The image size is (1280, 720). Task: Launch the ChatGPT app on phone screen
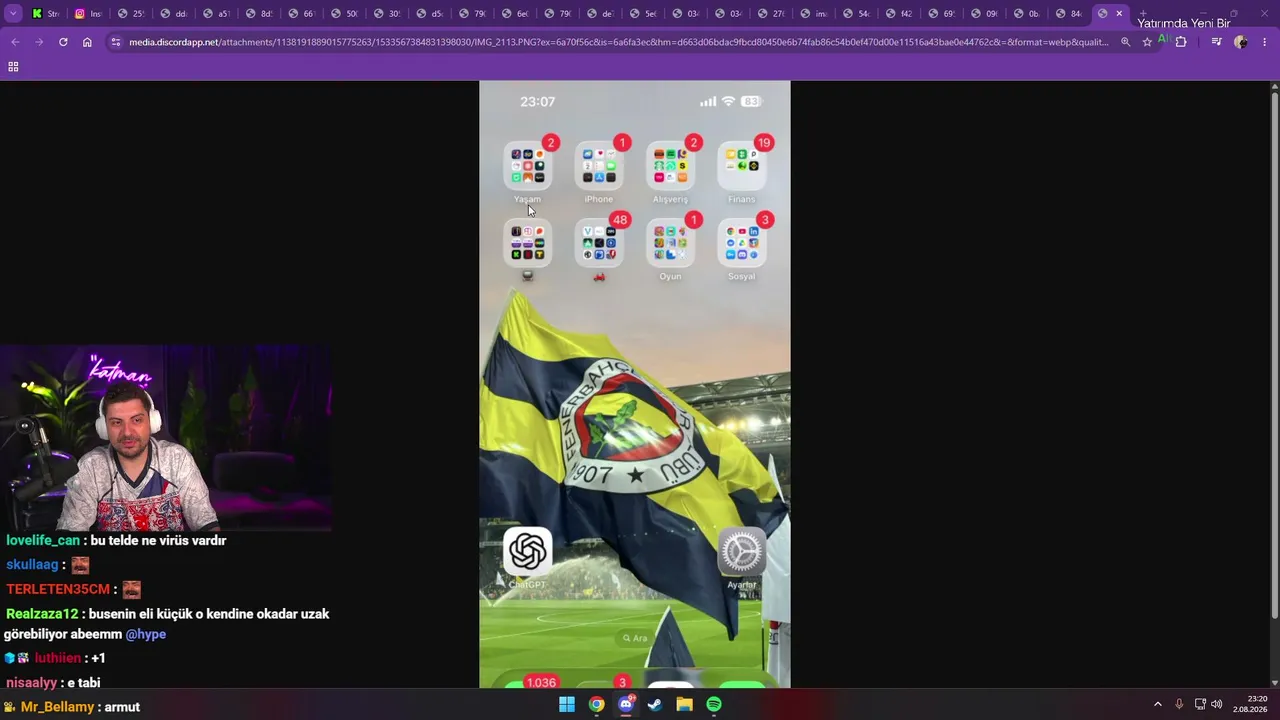point(528,552)
